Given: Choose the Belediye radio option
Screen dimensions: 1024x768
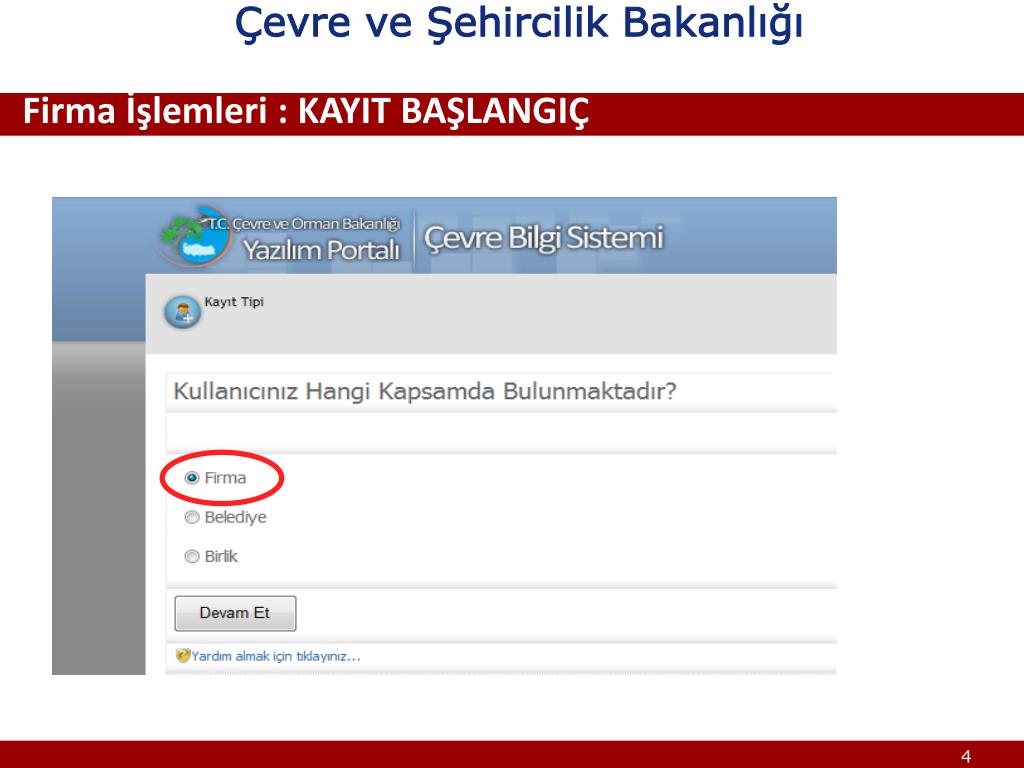Looking at the screenshot, I should pyautogui.click(x=191, y=517).
